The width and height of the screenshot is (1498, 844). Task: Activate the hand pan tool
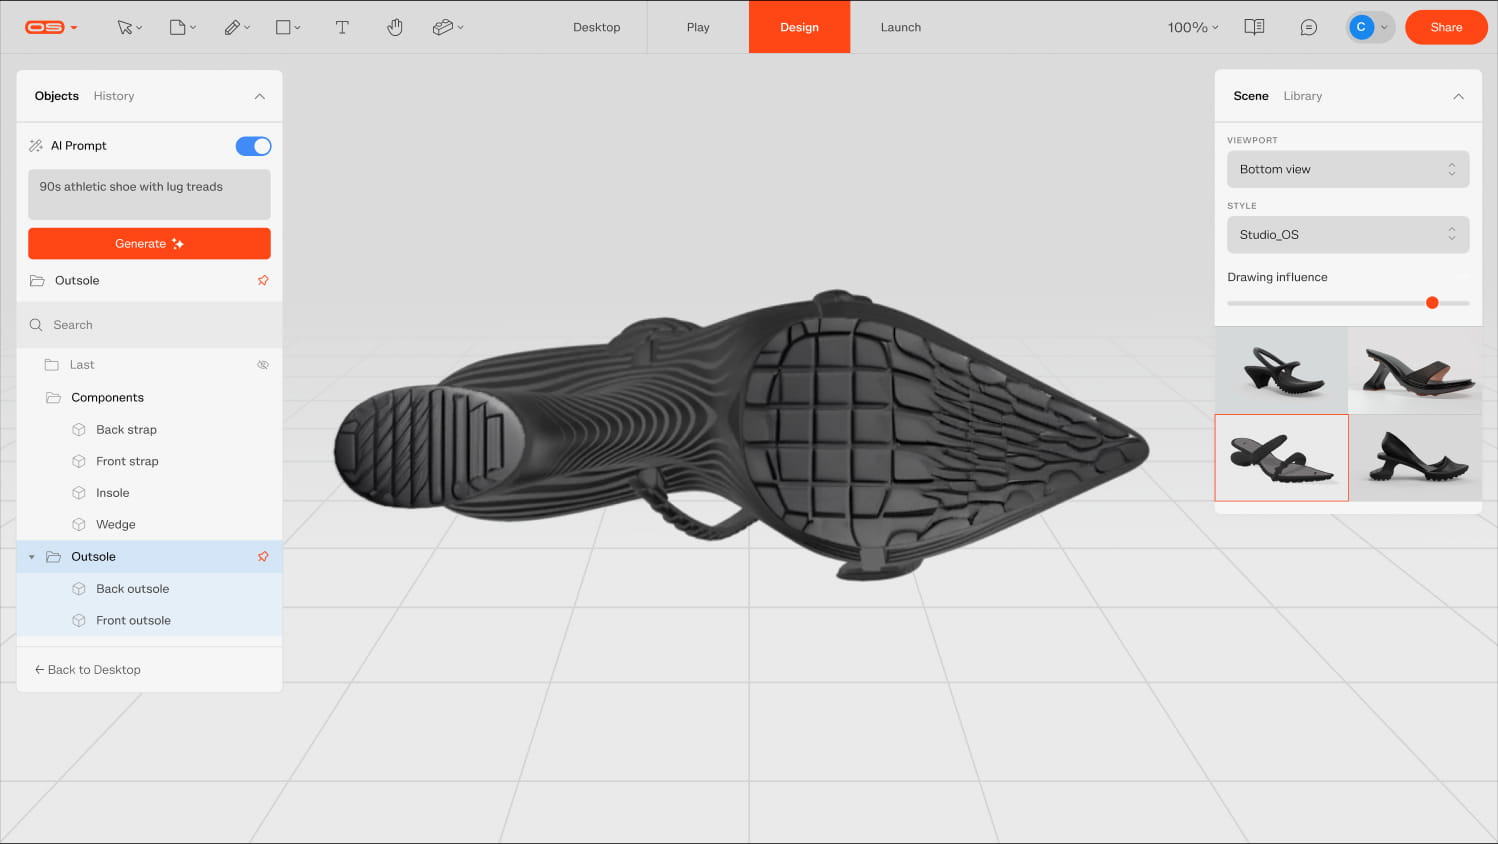point(395,28)
